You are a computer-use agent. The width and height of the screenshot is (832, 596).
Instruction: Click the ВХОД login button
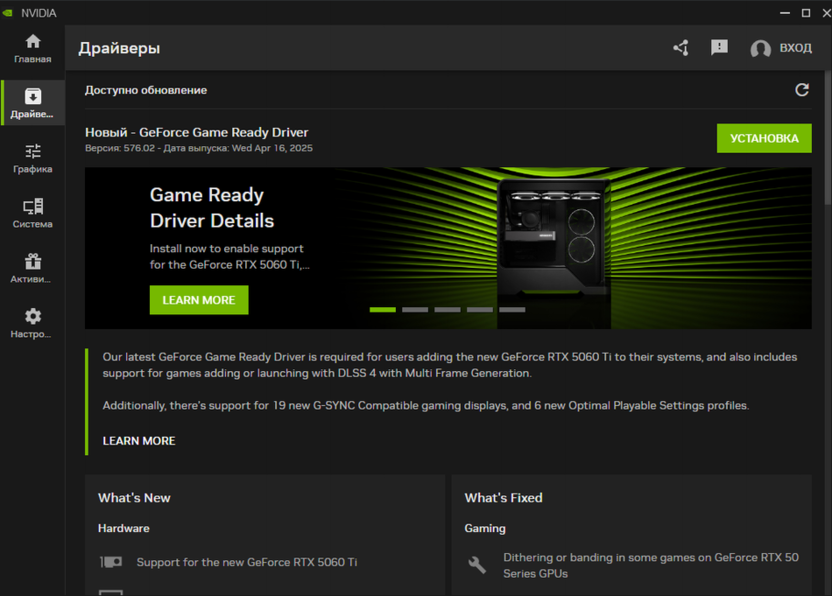(795, 48)
